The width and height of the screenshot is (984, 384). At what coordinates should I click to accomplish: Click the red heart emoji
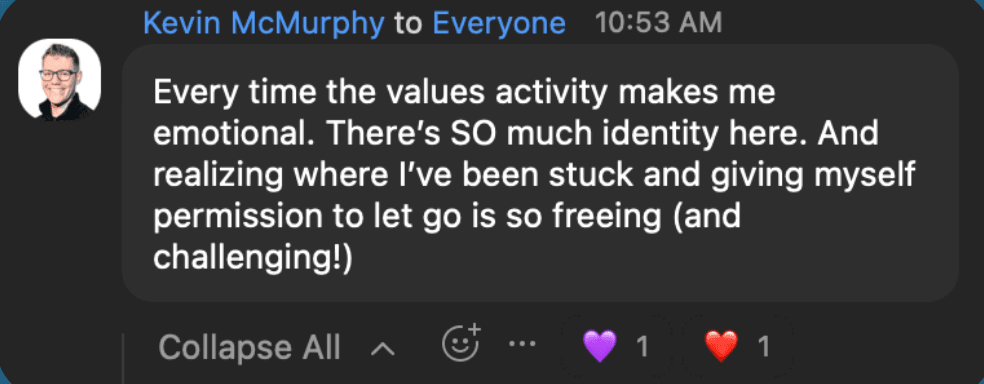pyautogui.click(x=721, y=346)
